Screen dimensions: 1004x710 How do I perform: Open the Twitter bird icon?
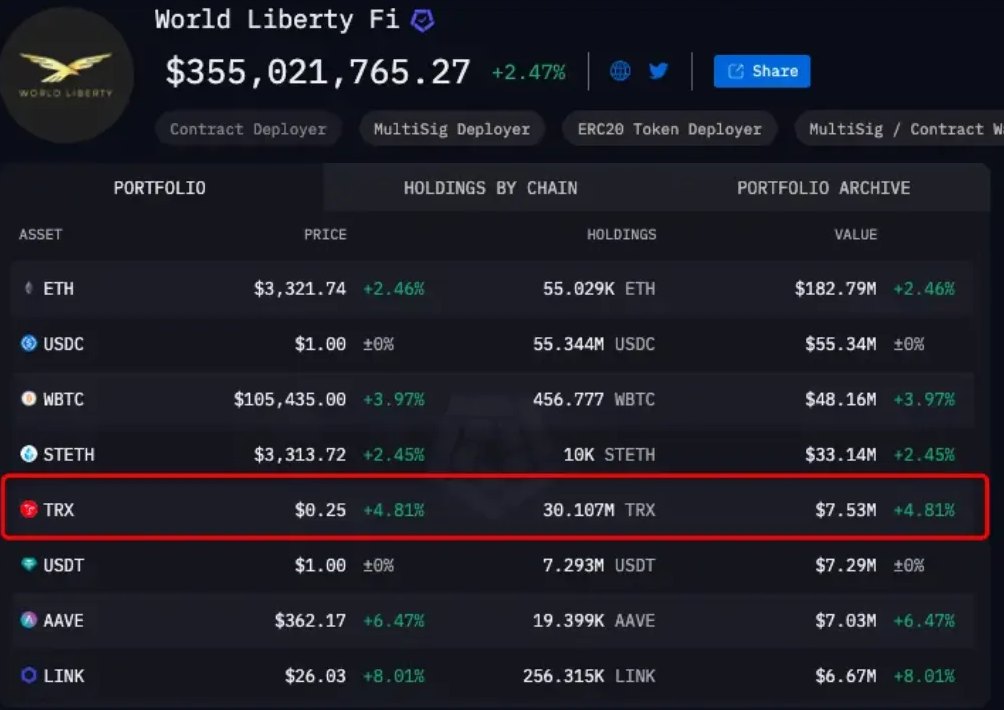[658, 71]
